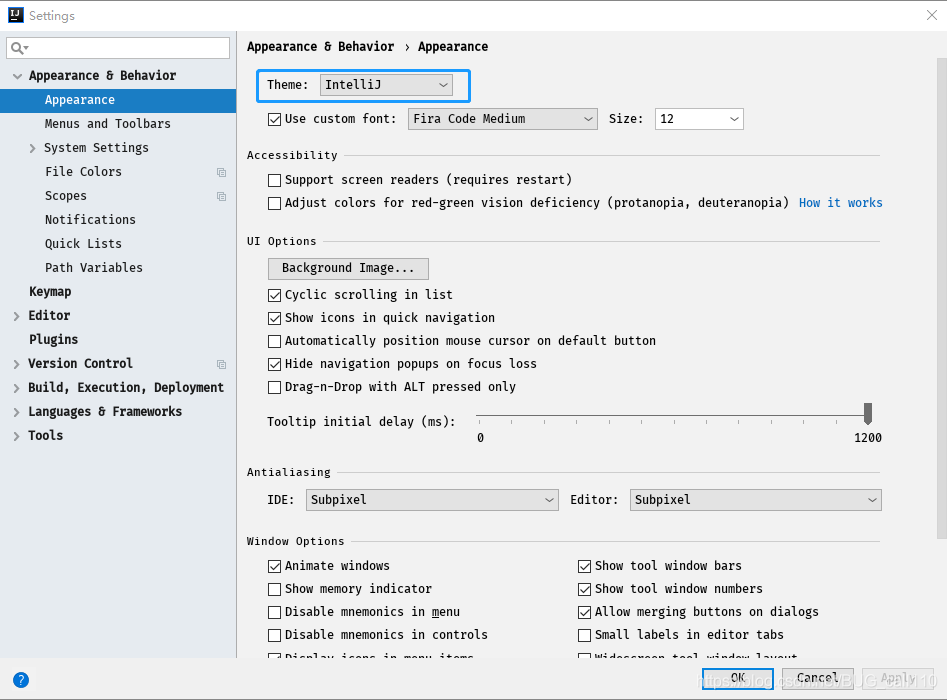Click the magnifier icon in the search field
The height and width of the screenshot is (700, 947).
[x=18, y=47]
